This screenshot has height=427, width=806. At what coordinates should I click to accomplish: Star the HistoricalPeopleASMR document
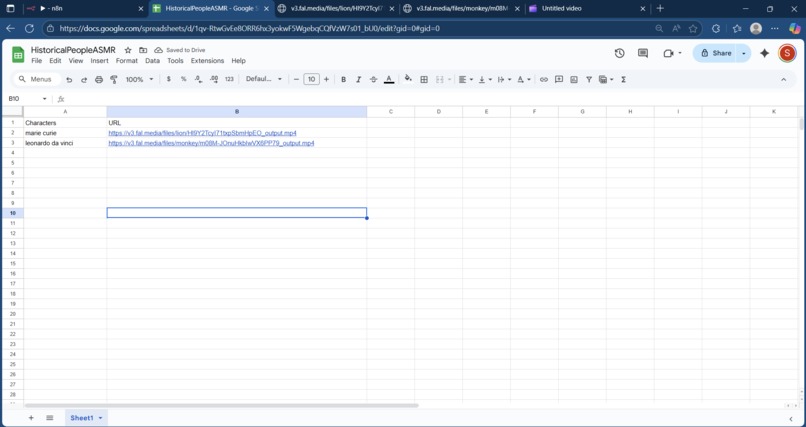coord(128,50)
